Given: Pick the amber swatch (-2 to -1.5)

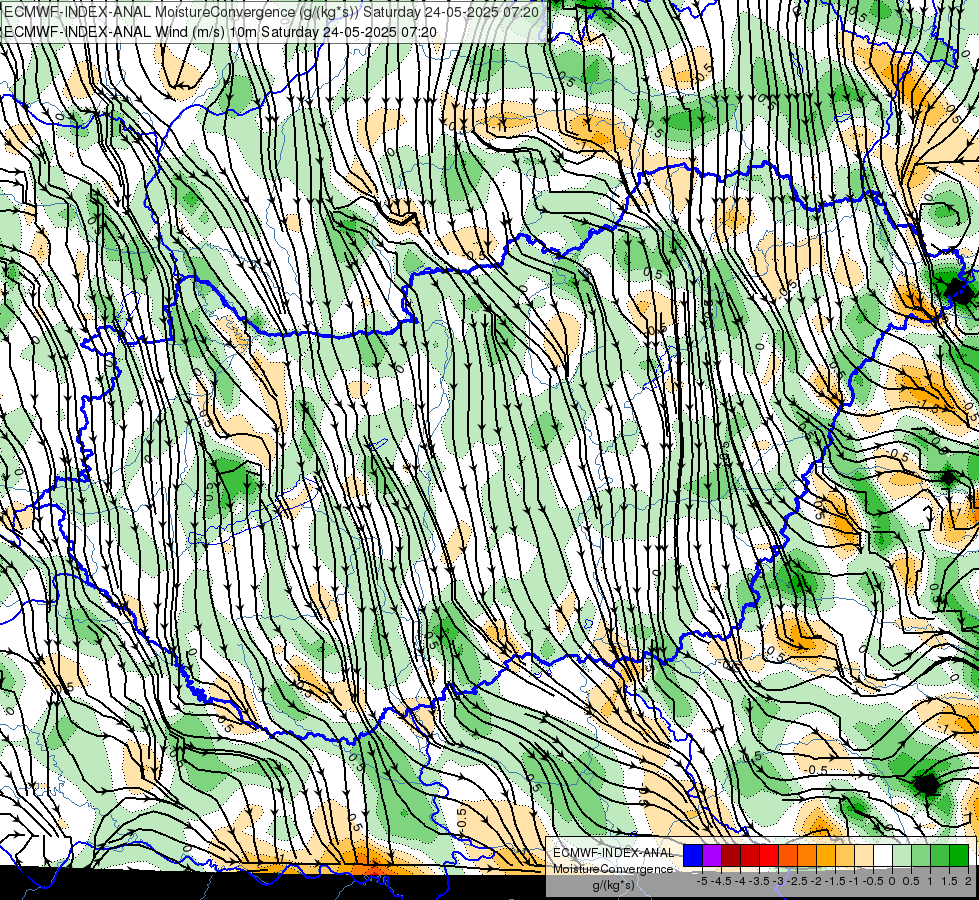Looking at the screenshot, I should tap(826, 855).
